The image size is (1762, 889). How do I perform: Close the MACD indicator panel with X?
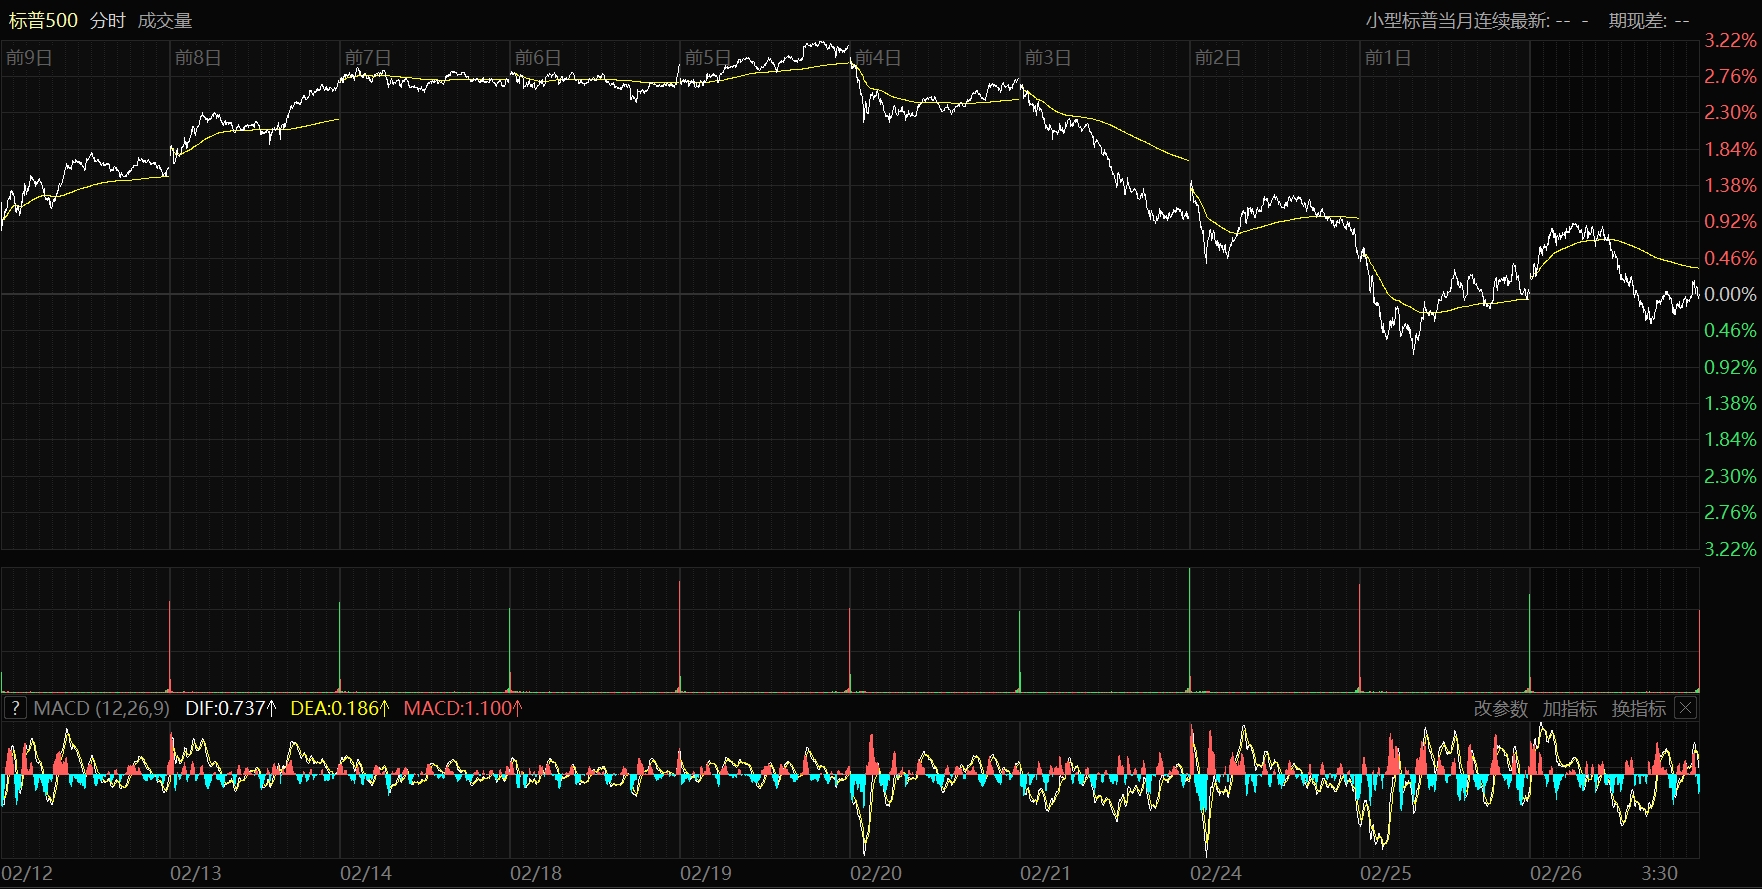[x=1685, y=708]
